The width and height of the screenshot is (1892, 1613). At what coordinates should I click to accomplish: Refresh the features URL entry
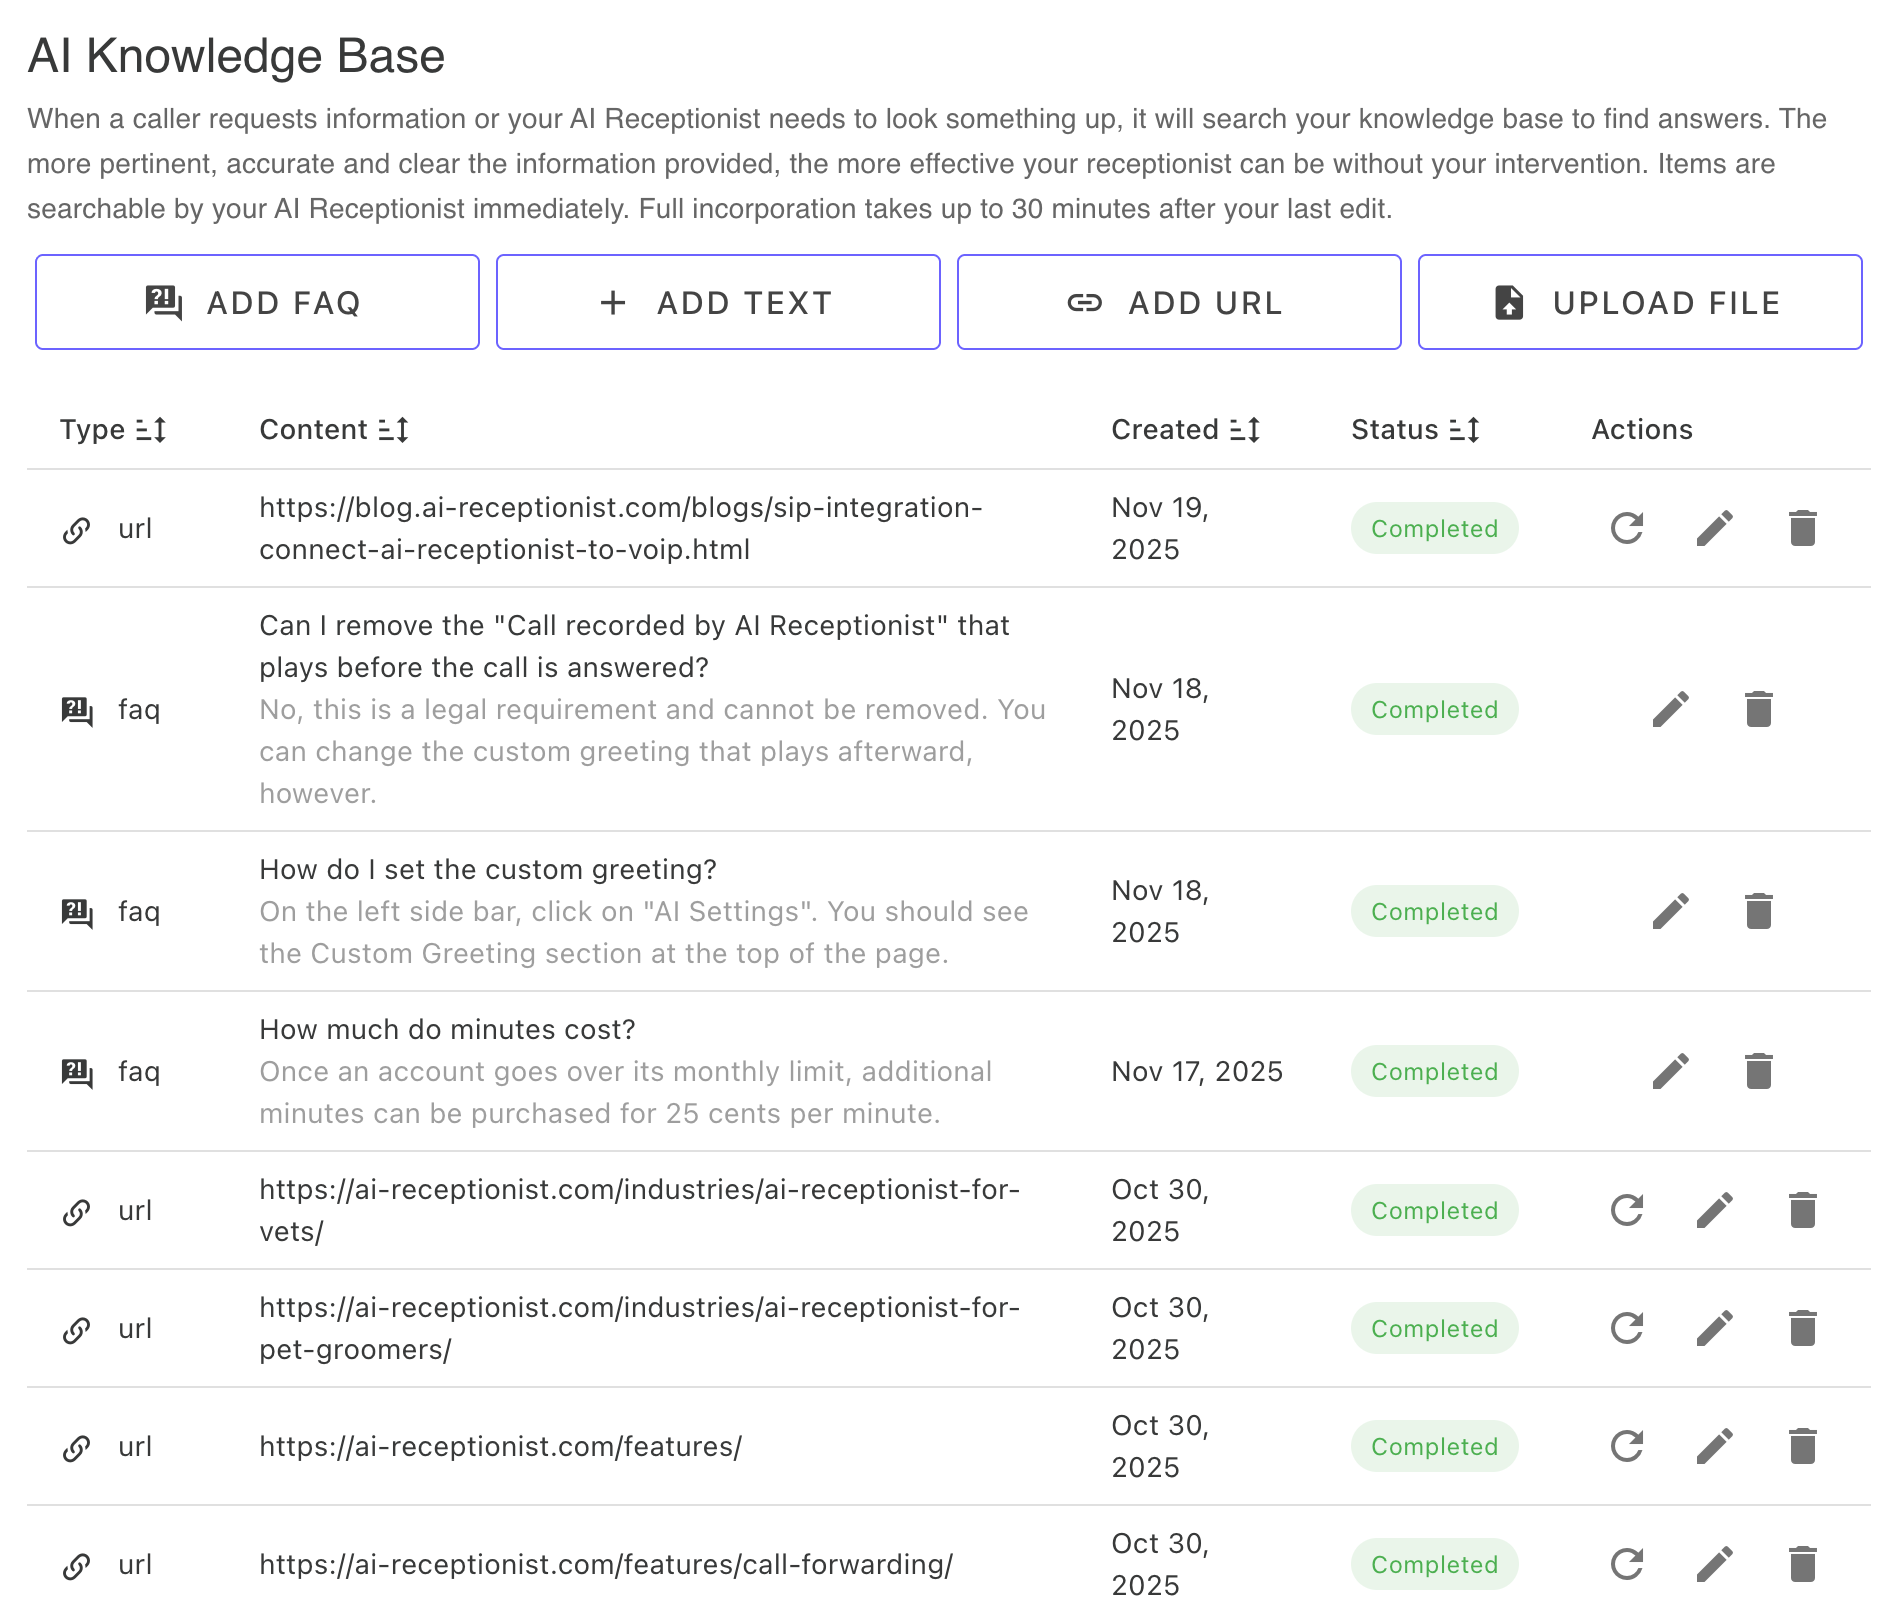pos(1625,1445)
